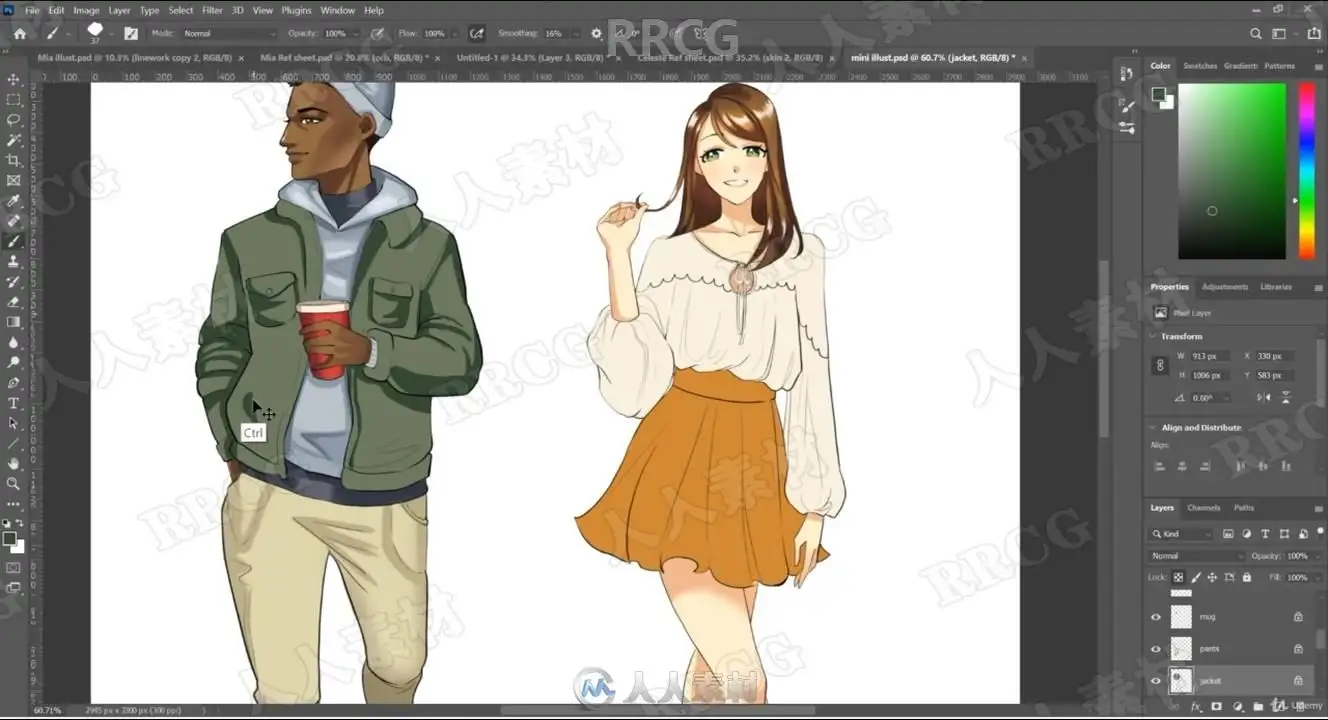Hide the mug layer

click(x=1156, y=617)
